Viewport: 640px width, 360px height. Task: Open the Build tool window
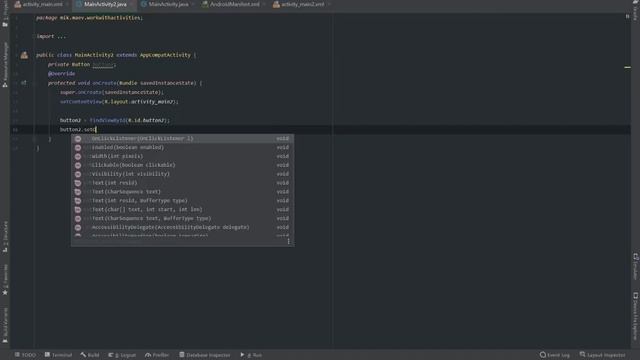pos(90,355)
